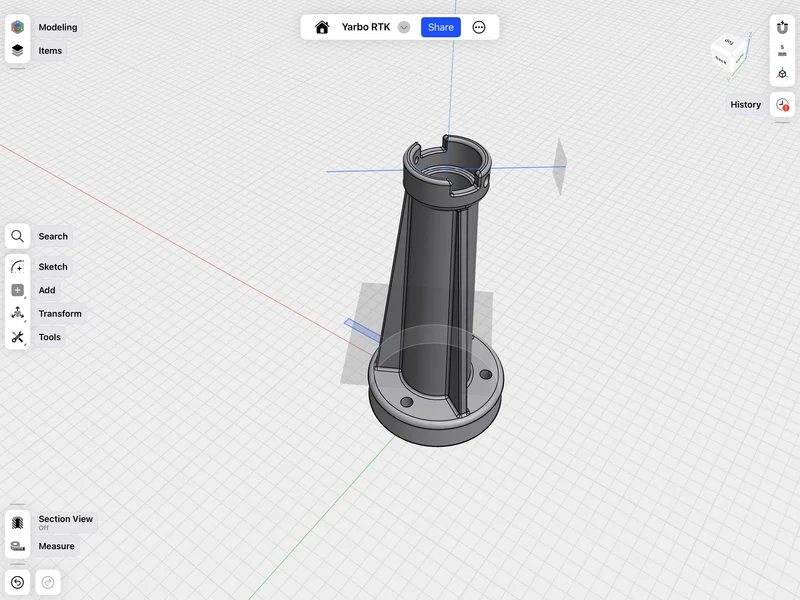Click the Search magnifier icon

tap(17, 236)
